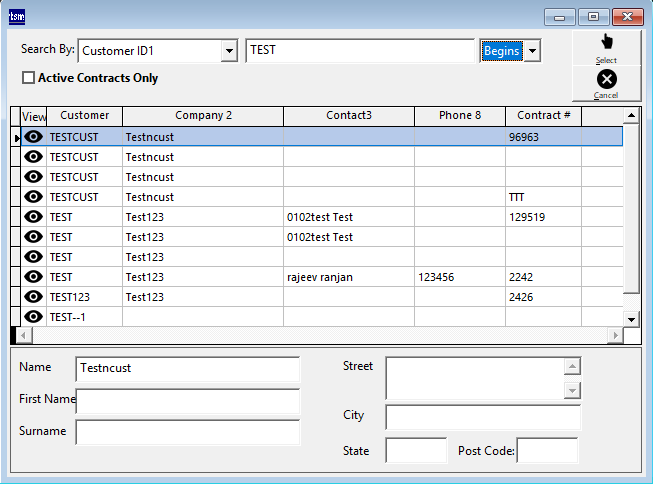This screenshot has width=653, height=484.
Task: Click the Cancel X icon
Action: coord(606,79)
